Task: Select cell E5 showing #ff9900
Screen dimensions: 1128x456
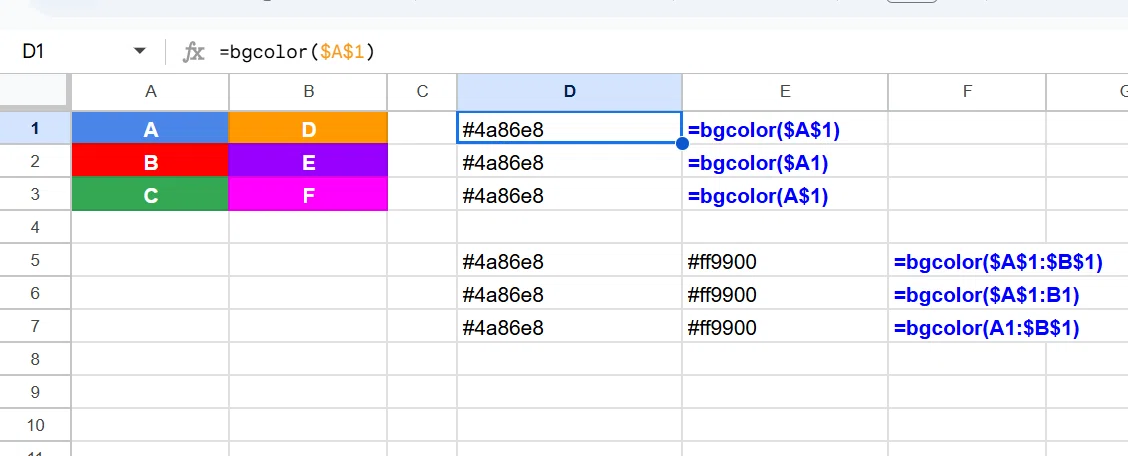Action: point(785,260)
